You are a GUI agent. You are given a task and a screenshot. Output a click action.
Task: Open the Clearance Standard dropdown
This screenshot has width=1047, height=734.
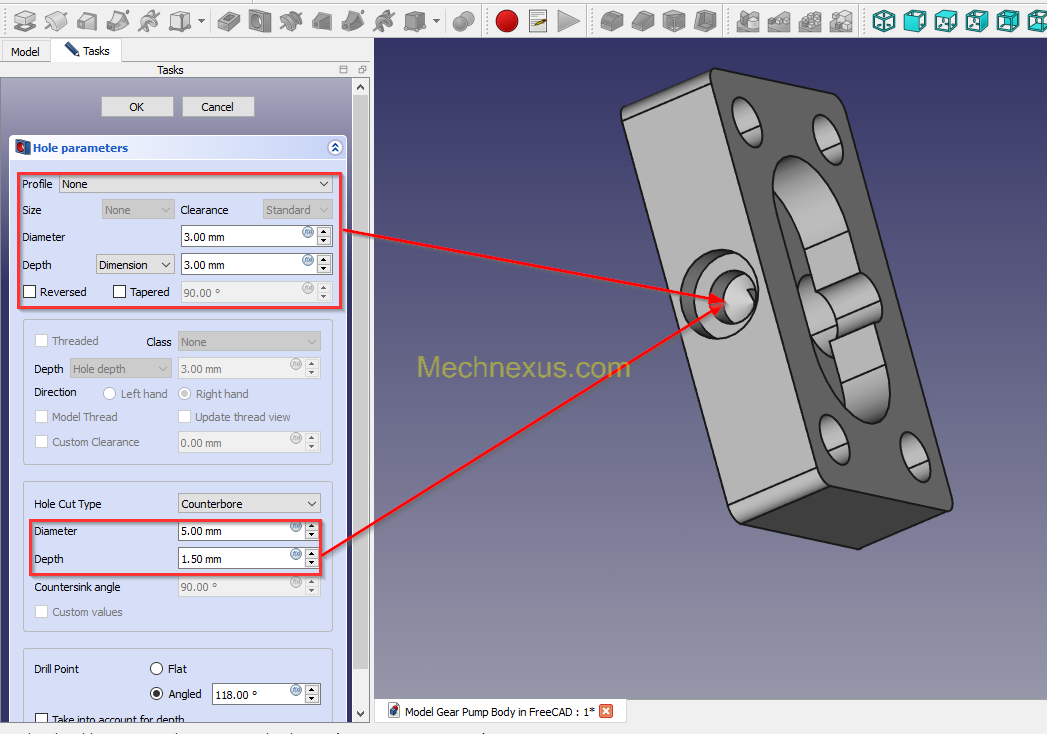297,210
